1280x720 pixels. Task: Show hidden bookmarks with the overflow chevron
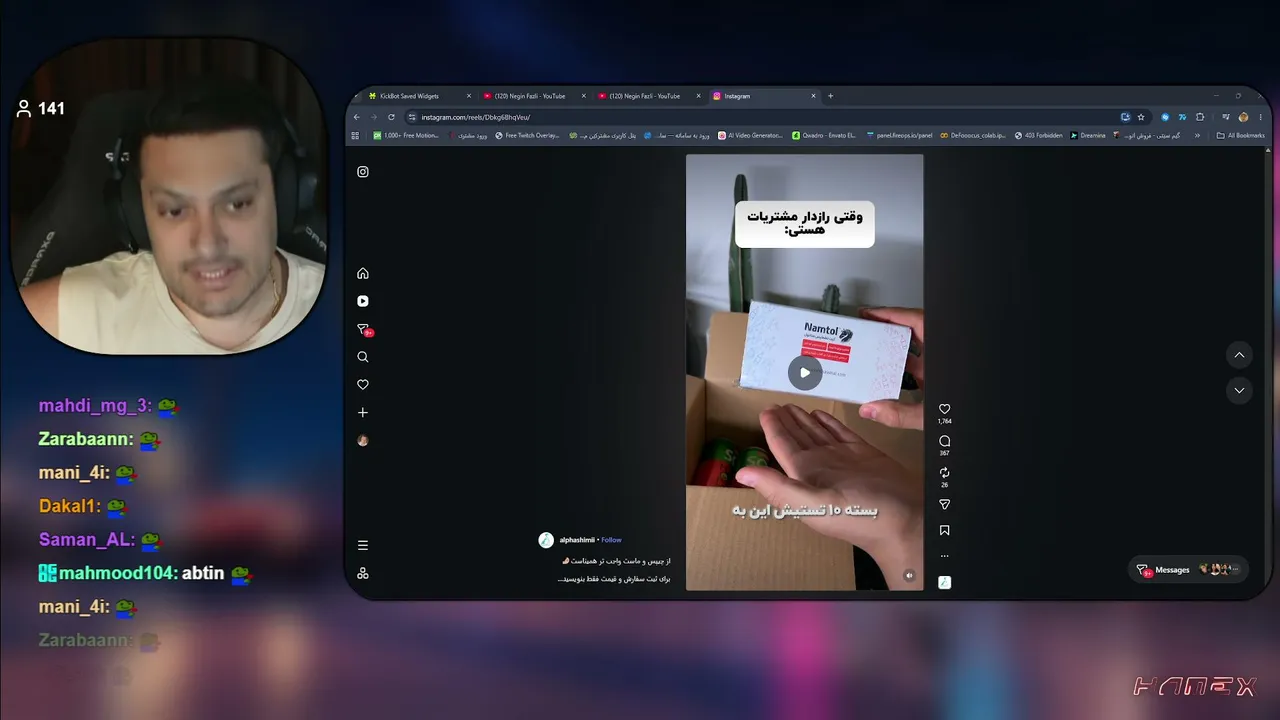[1198, 135]
